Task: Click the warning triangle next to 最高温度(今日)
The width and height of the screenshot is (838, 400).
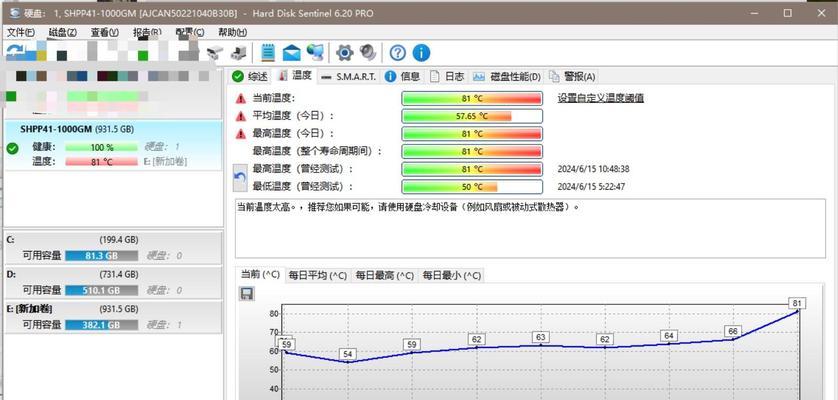Action: 241,134
